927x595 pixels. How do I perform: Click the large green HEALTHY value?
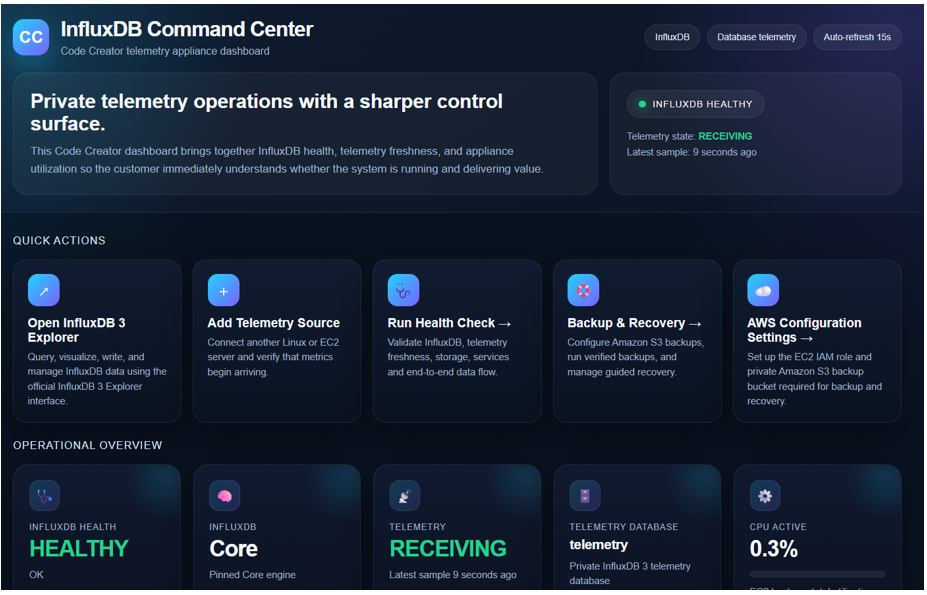[x=79, y=549]
